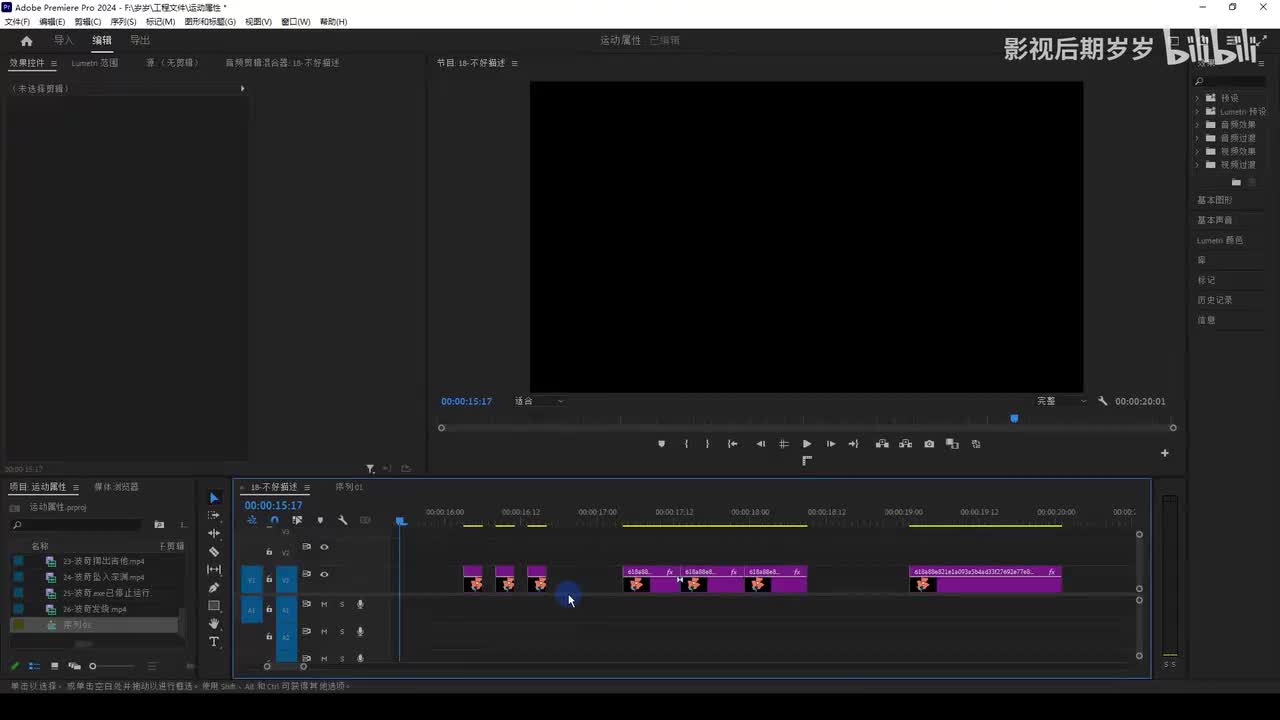Toggle linked selection in timeline
The width and height of the screenshot is (1280, 720).
(297, 520)
